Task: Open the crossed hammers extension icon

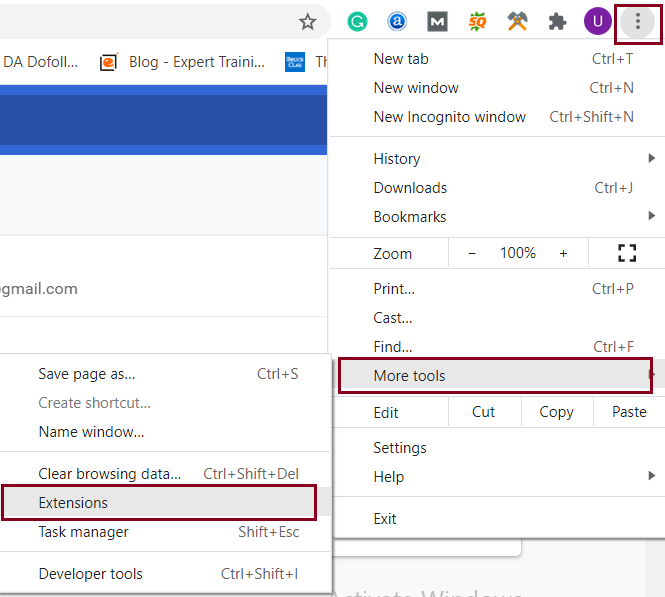Action: (x=517, y=21)
